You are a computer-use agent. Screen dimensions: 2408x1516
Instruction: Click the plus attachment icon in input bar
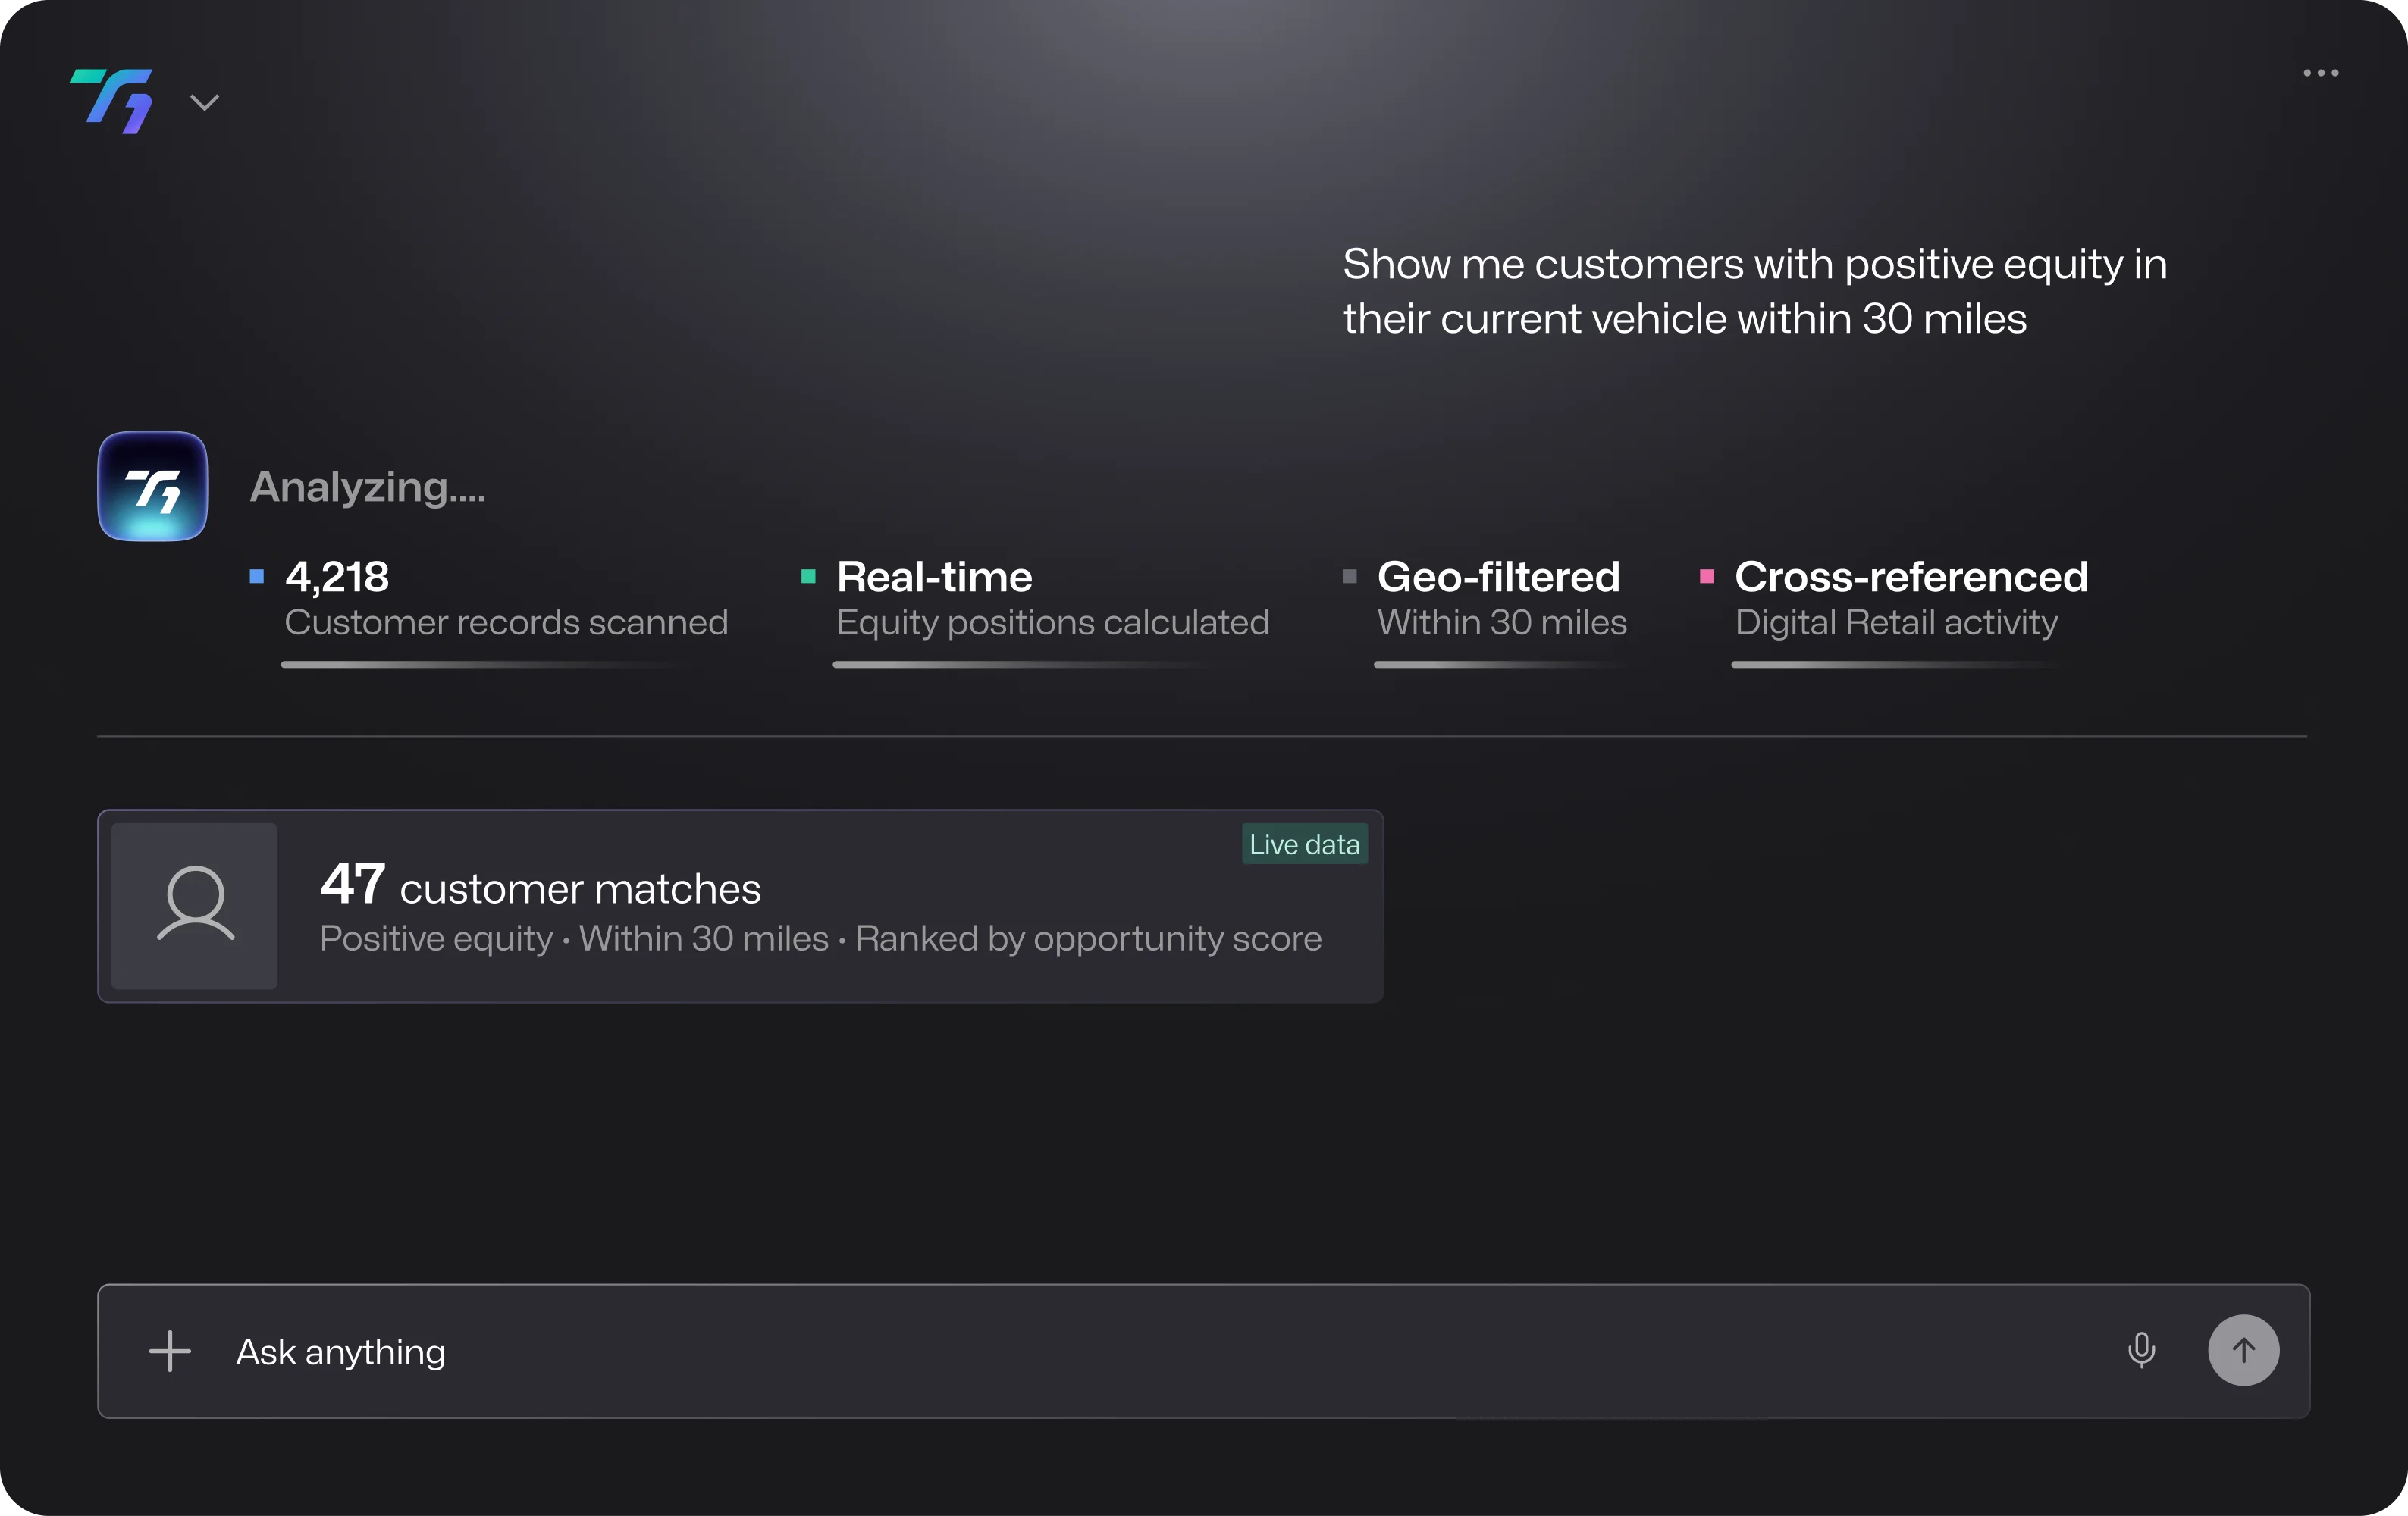[x=170, y=1351]
